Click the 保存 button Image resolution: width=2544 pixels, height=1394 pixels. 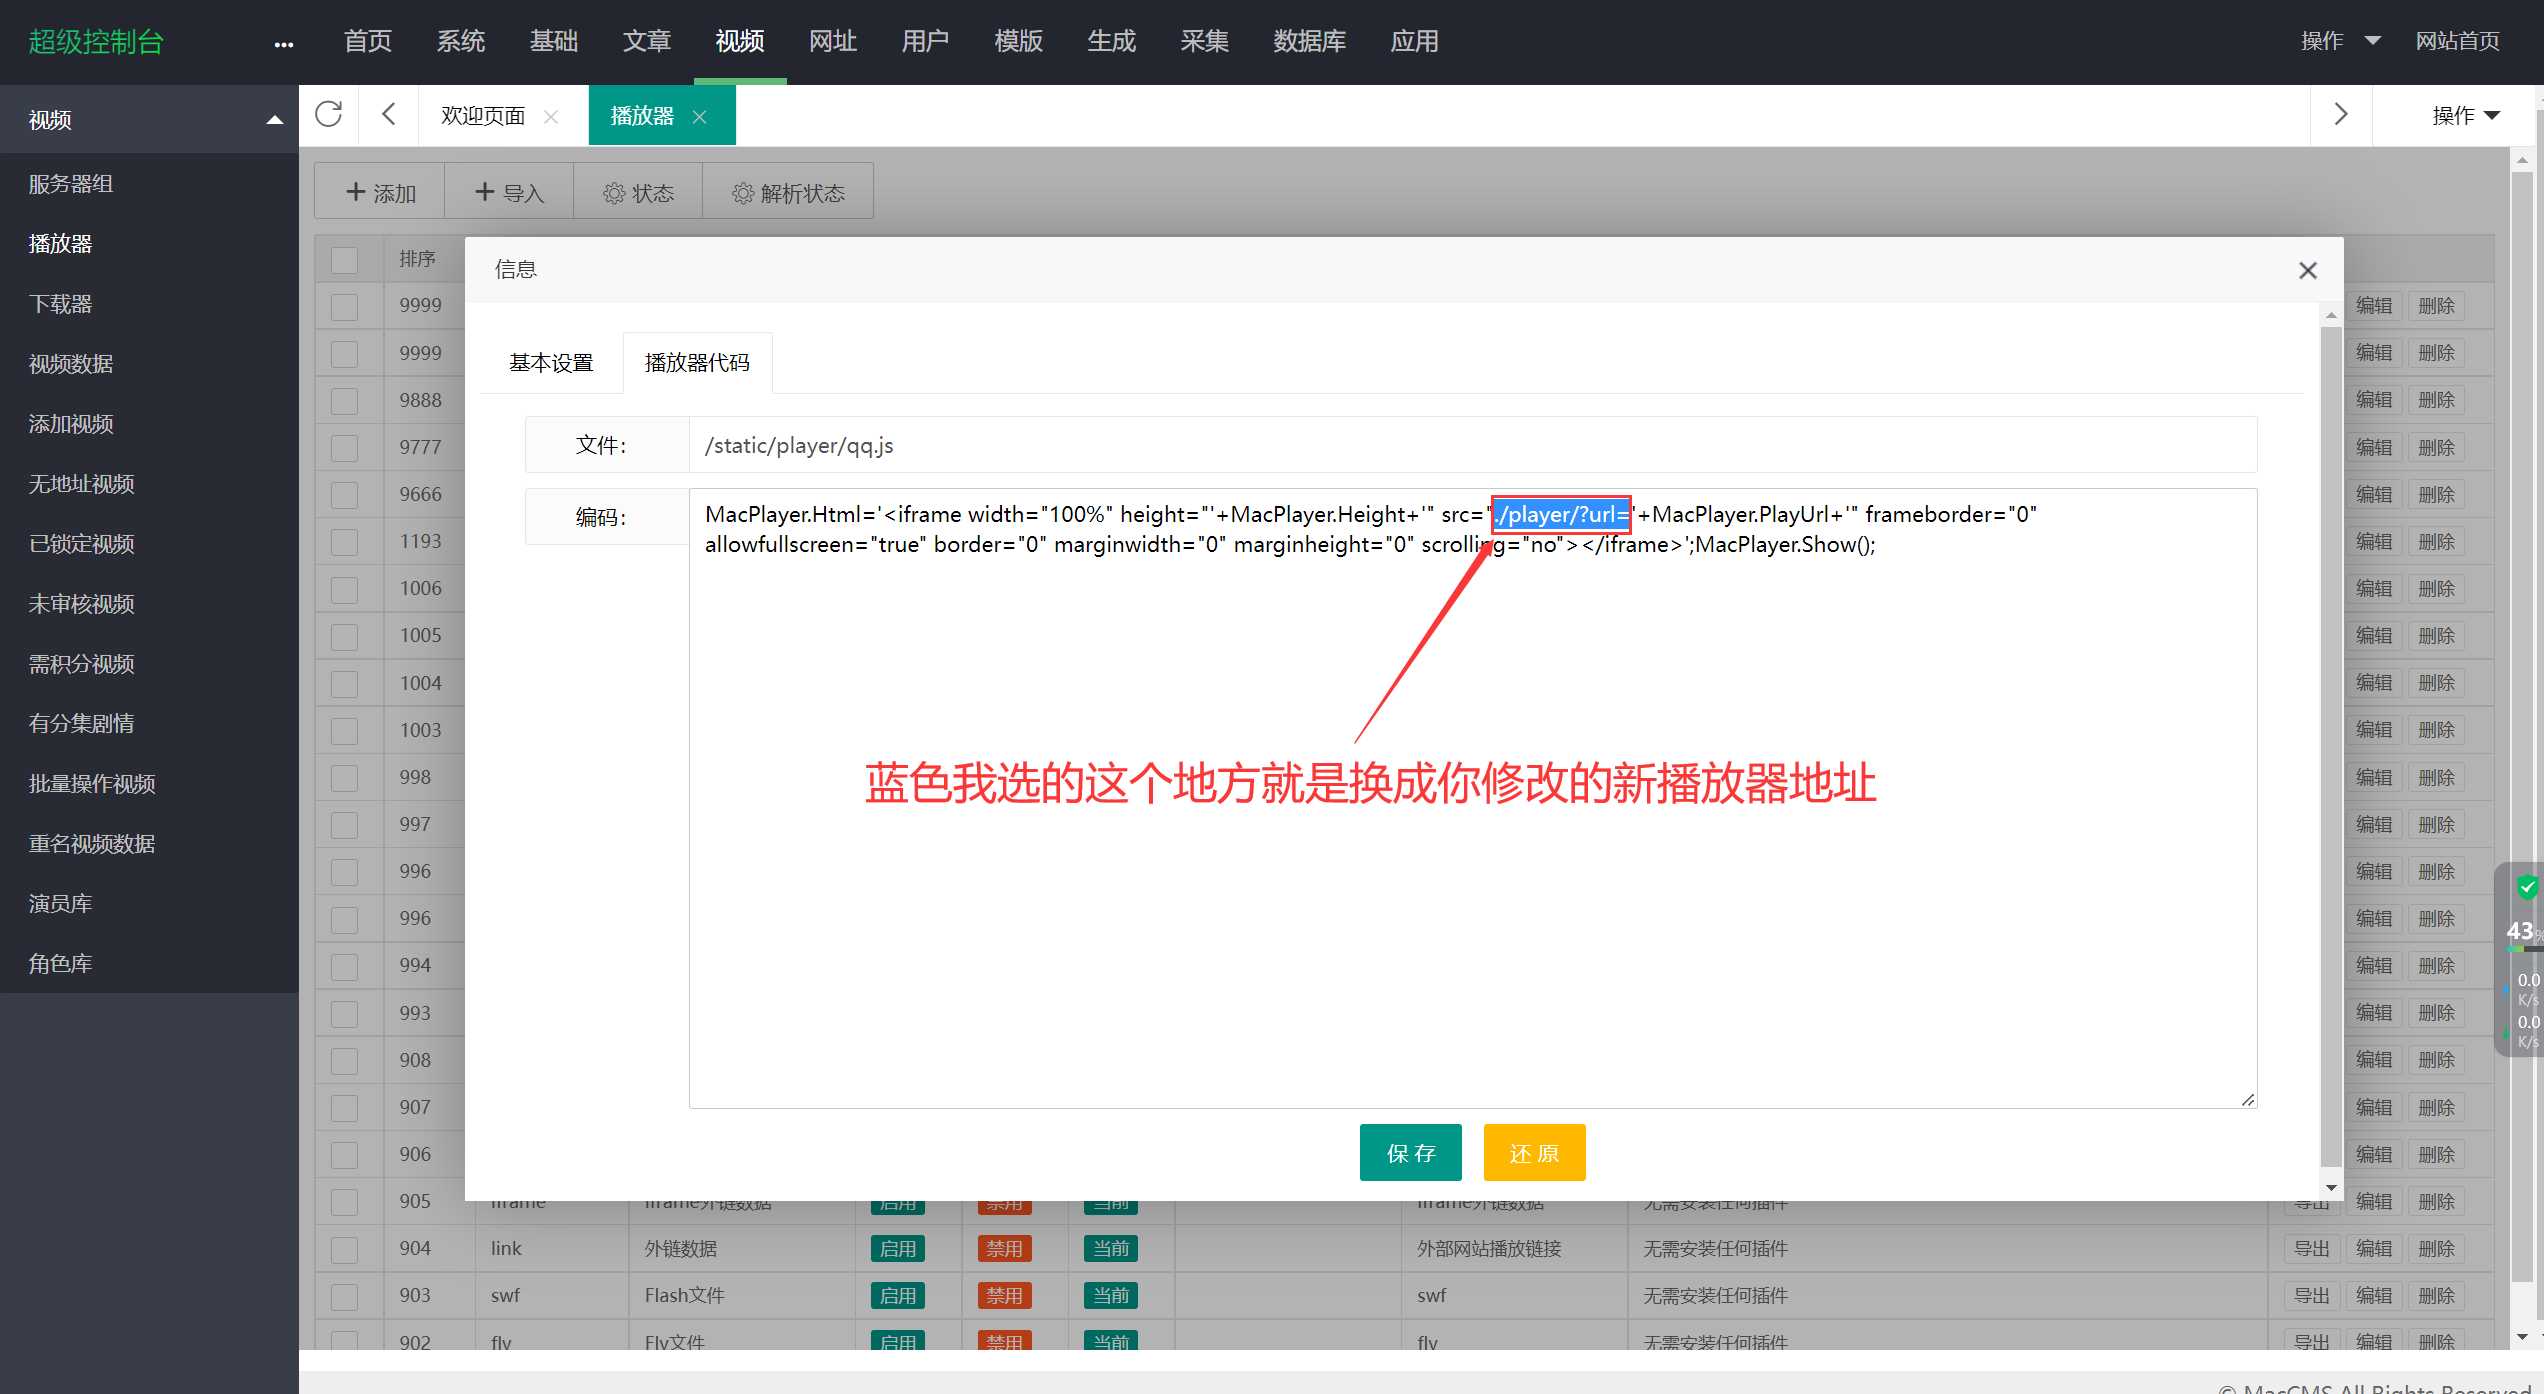[x=1410, y=1153]
